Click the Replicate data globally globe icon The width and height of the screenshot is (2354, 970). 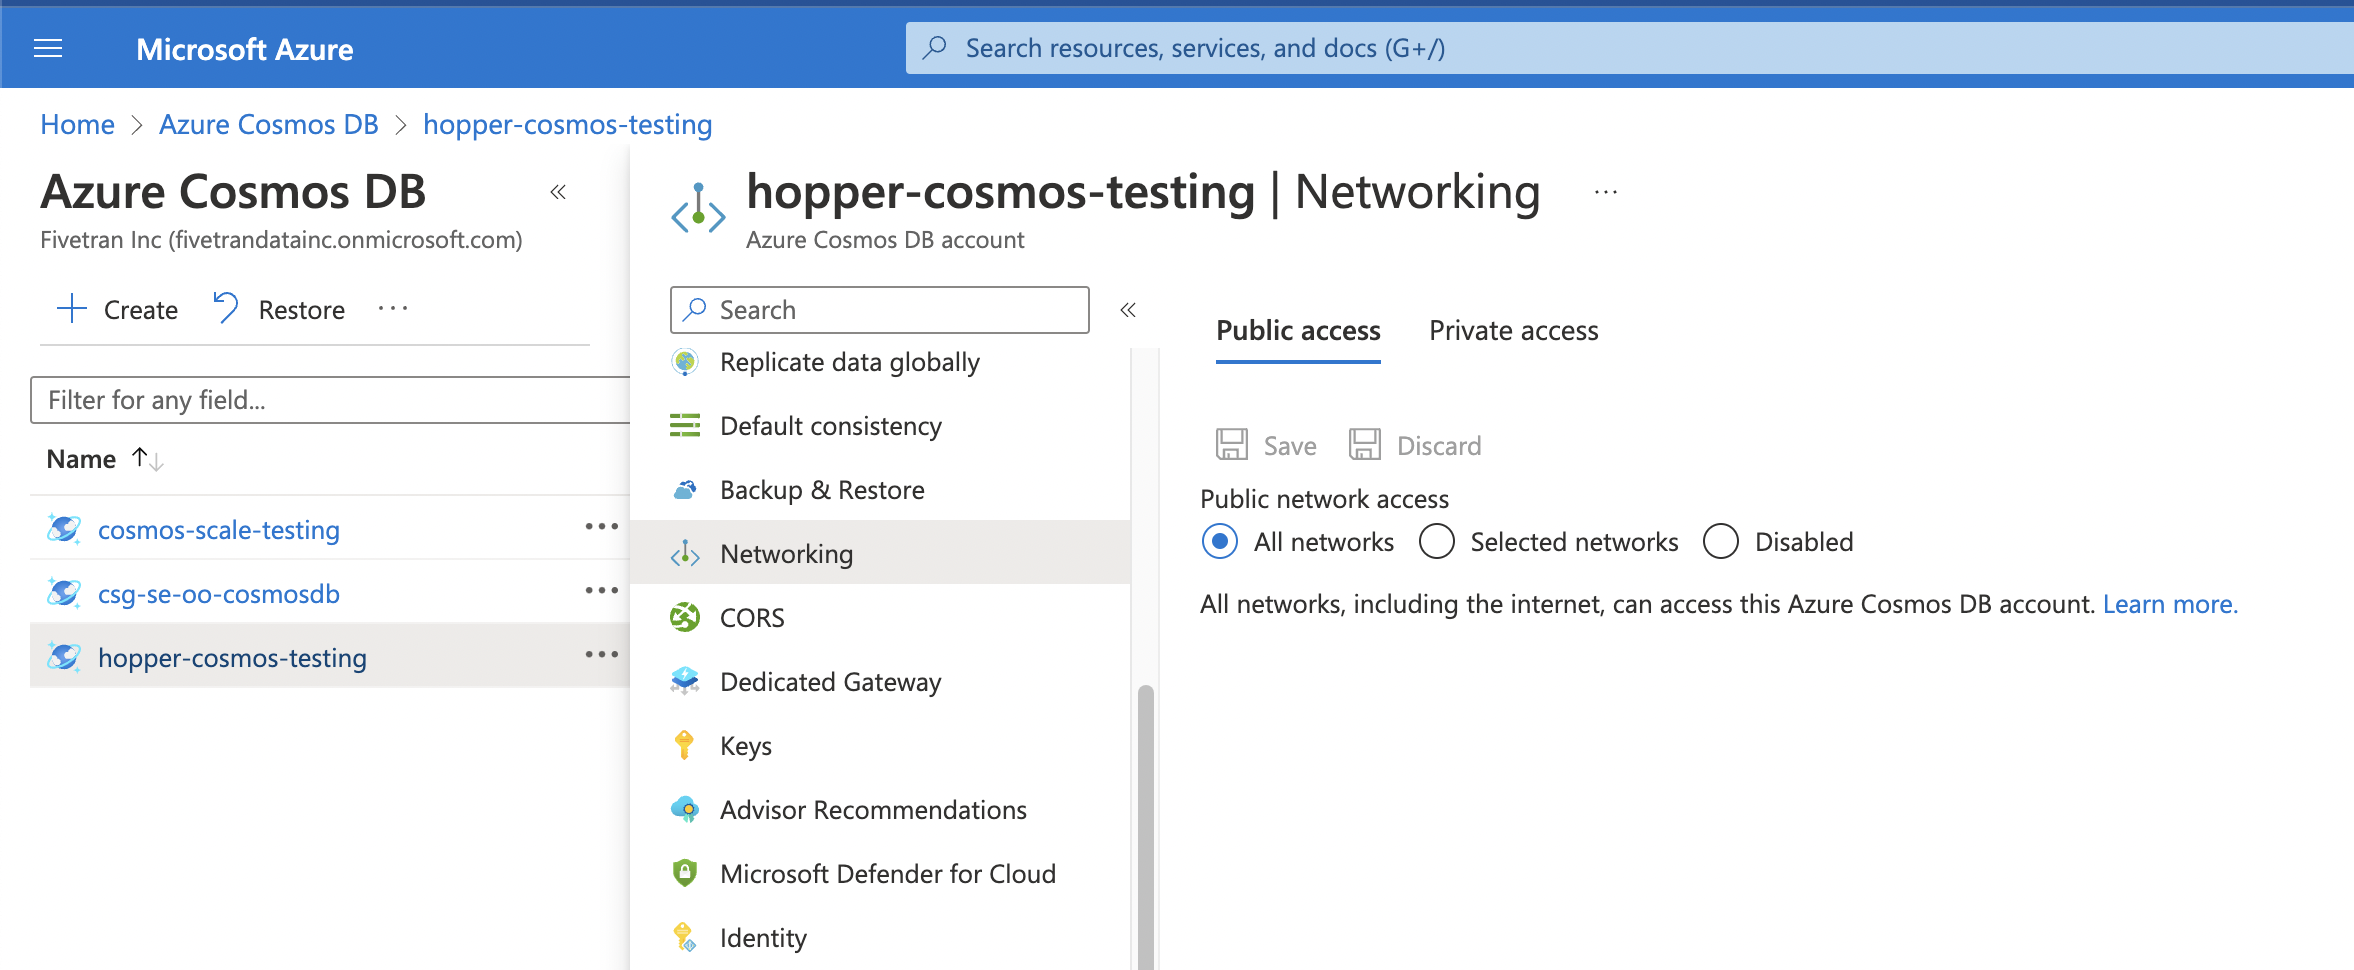coord(685,362)
